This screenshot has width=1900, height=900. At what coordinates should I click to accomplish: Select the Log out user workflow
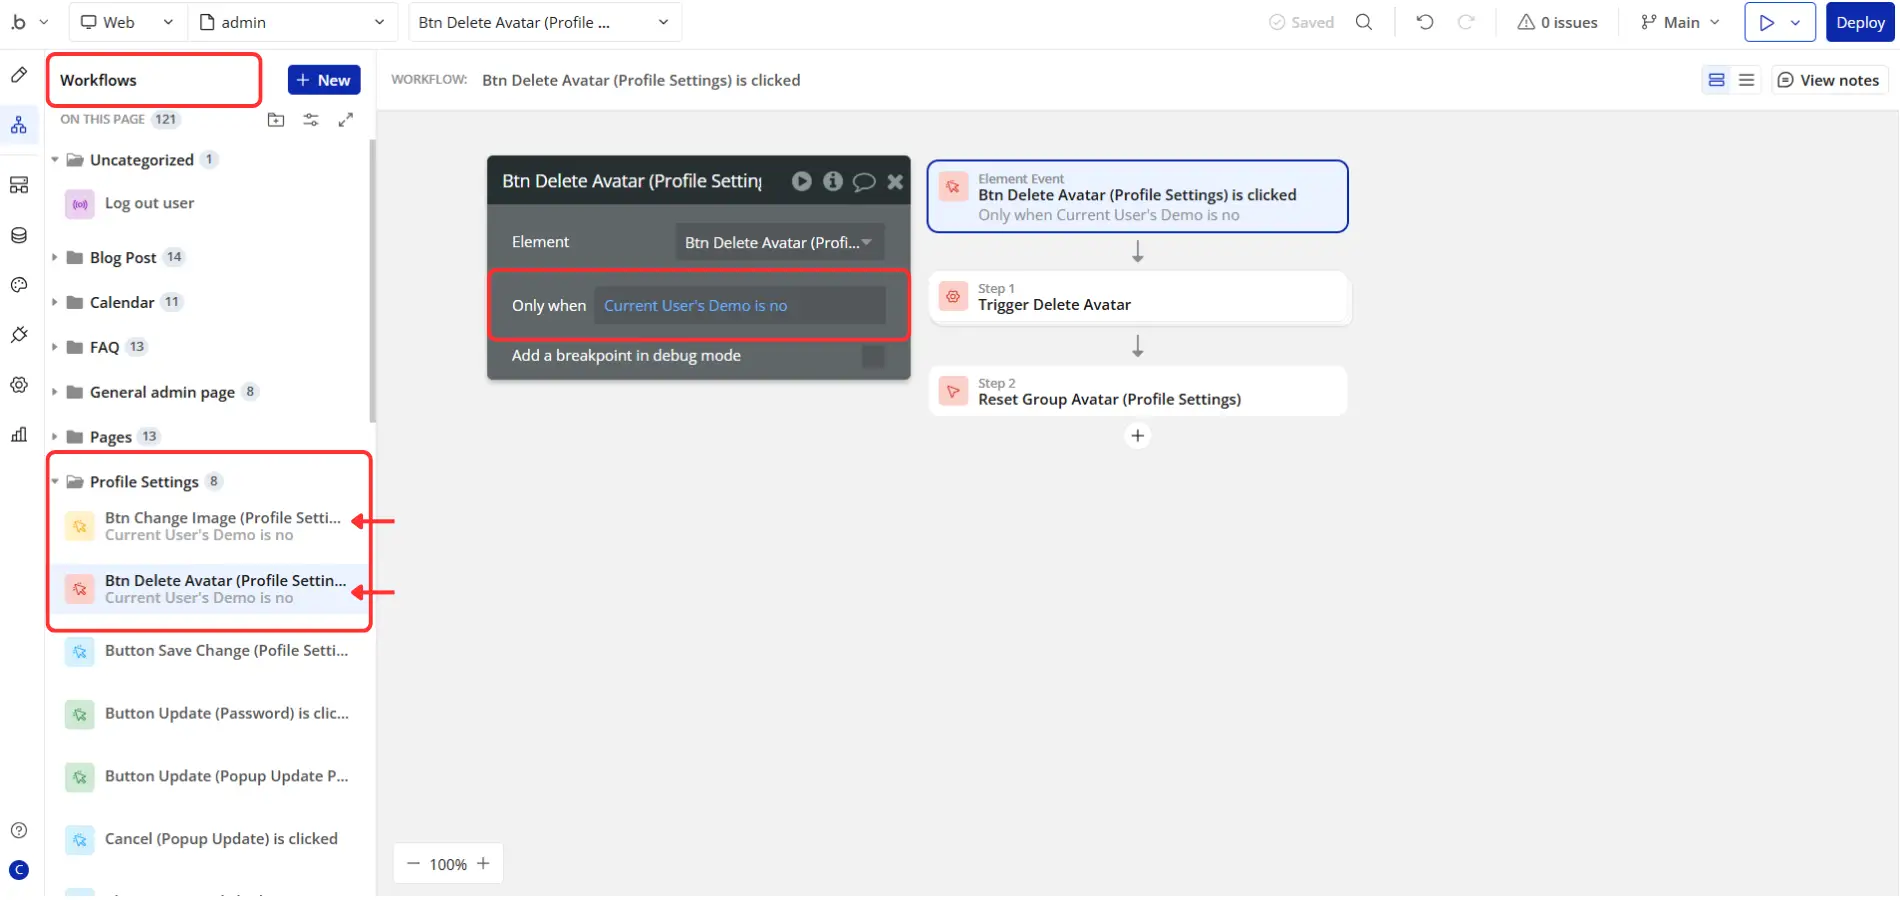[x=149, y=203]
